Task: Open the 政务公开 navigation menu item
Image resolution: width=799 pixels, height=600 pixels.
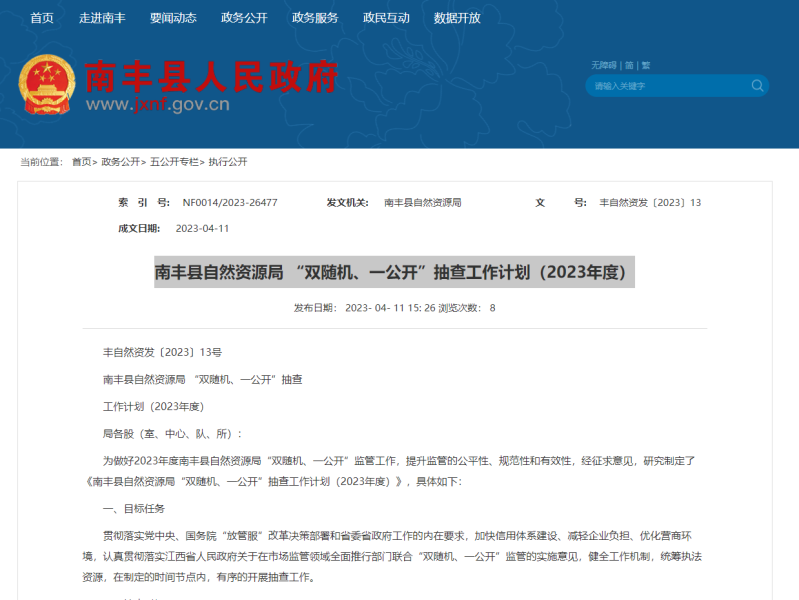Action: click(244, 18)
